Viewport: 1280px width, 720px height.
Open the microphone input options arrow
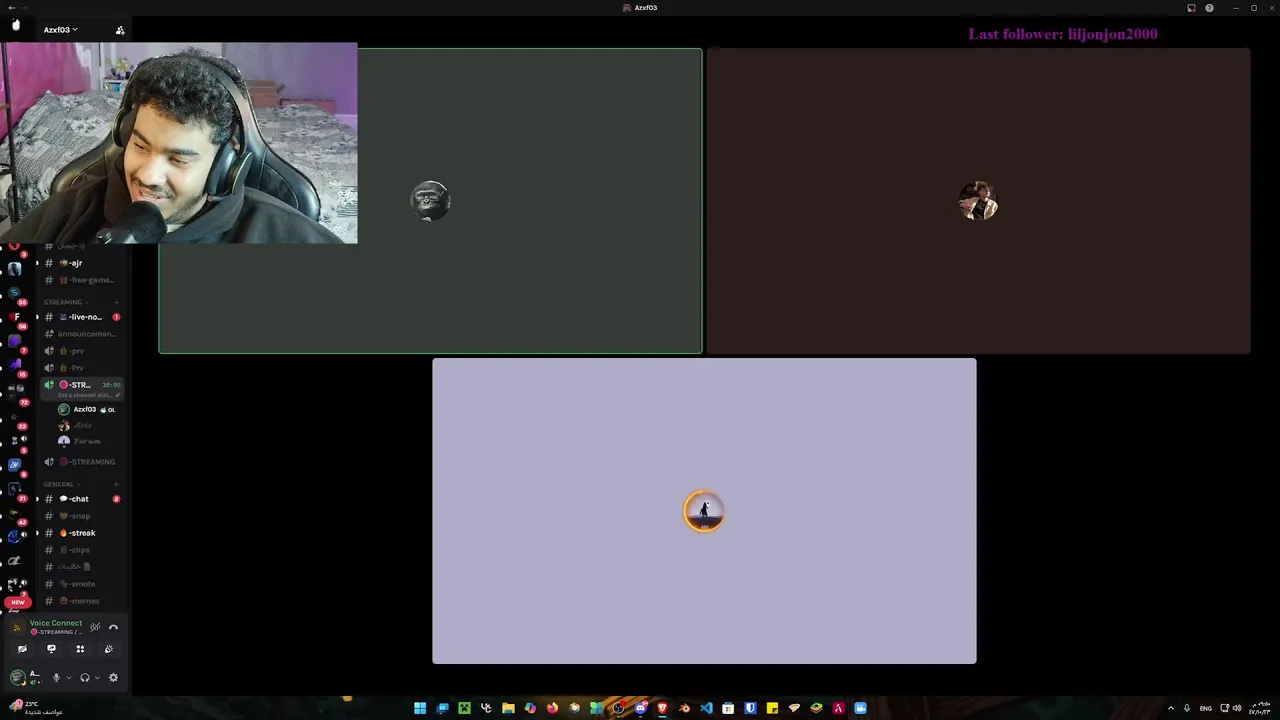68,678
